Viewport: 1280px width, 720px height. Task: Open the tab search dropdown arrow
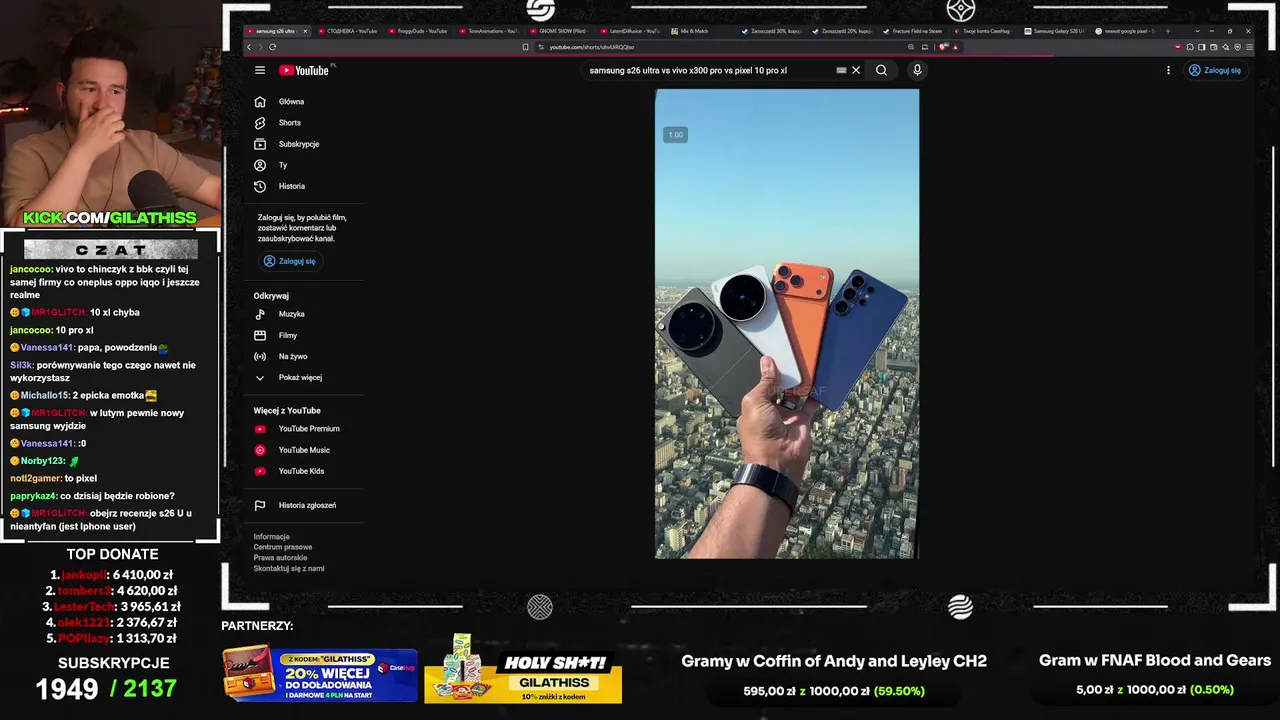pos(1197,31)
